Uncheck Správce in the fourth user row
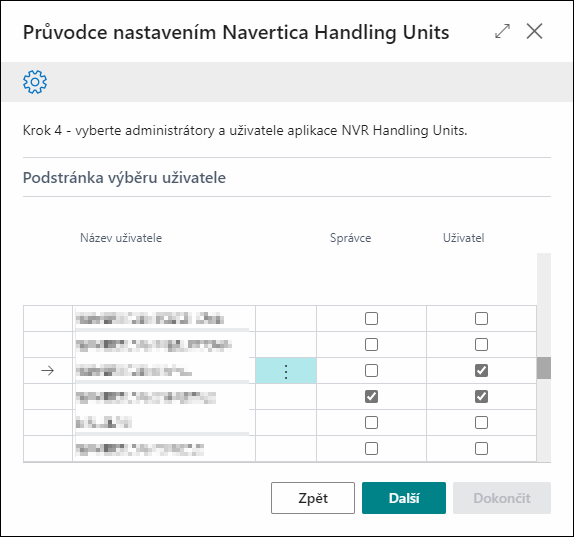This screenshot has height=537, width=574. click(x=371, y=396)
